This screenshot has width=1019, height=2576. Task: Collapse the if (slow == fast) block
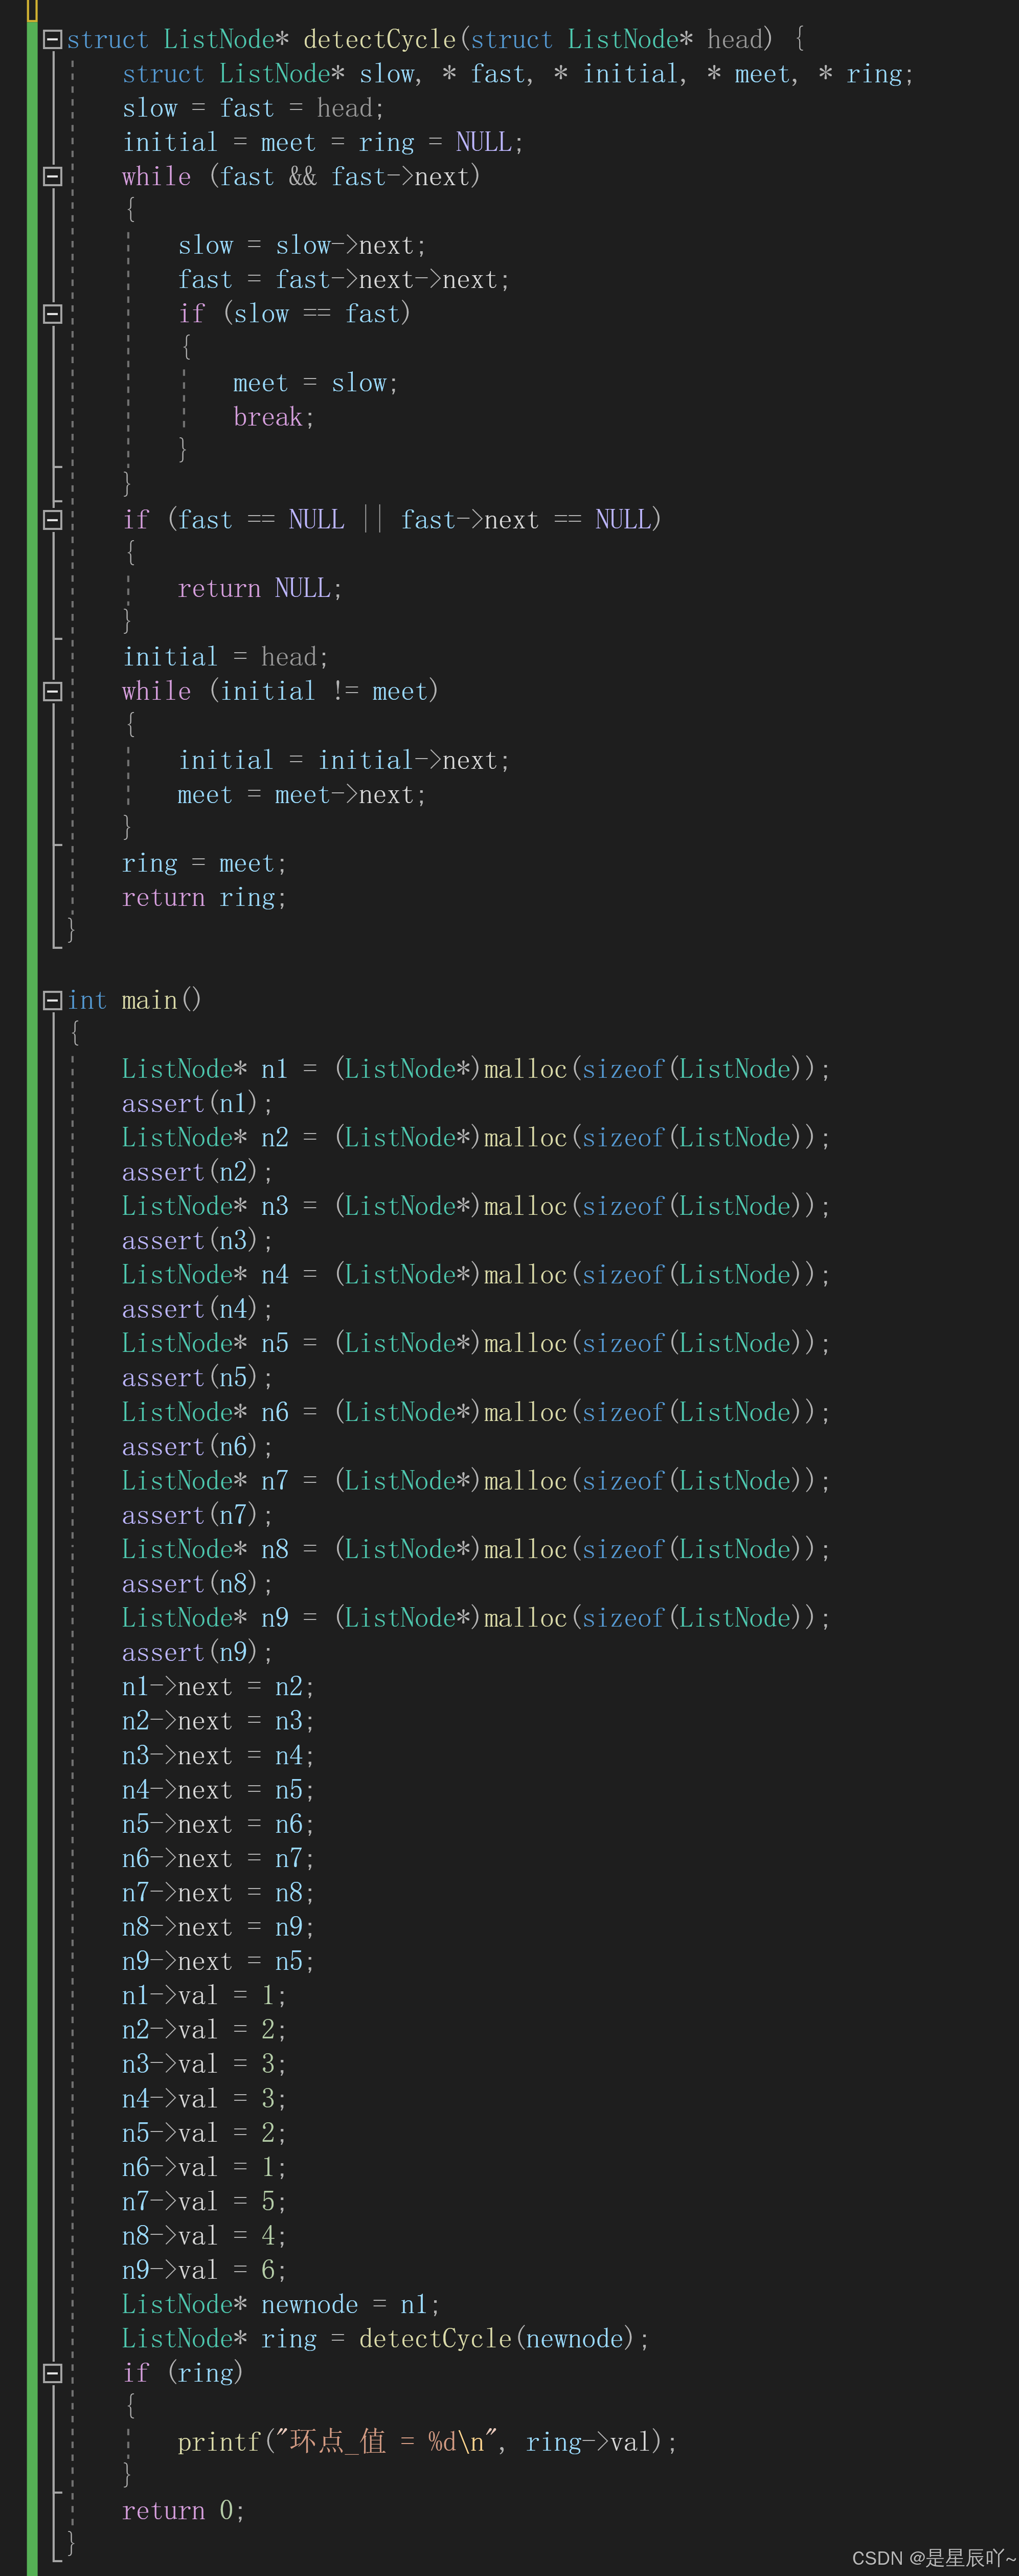click(53, 314)
